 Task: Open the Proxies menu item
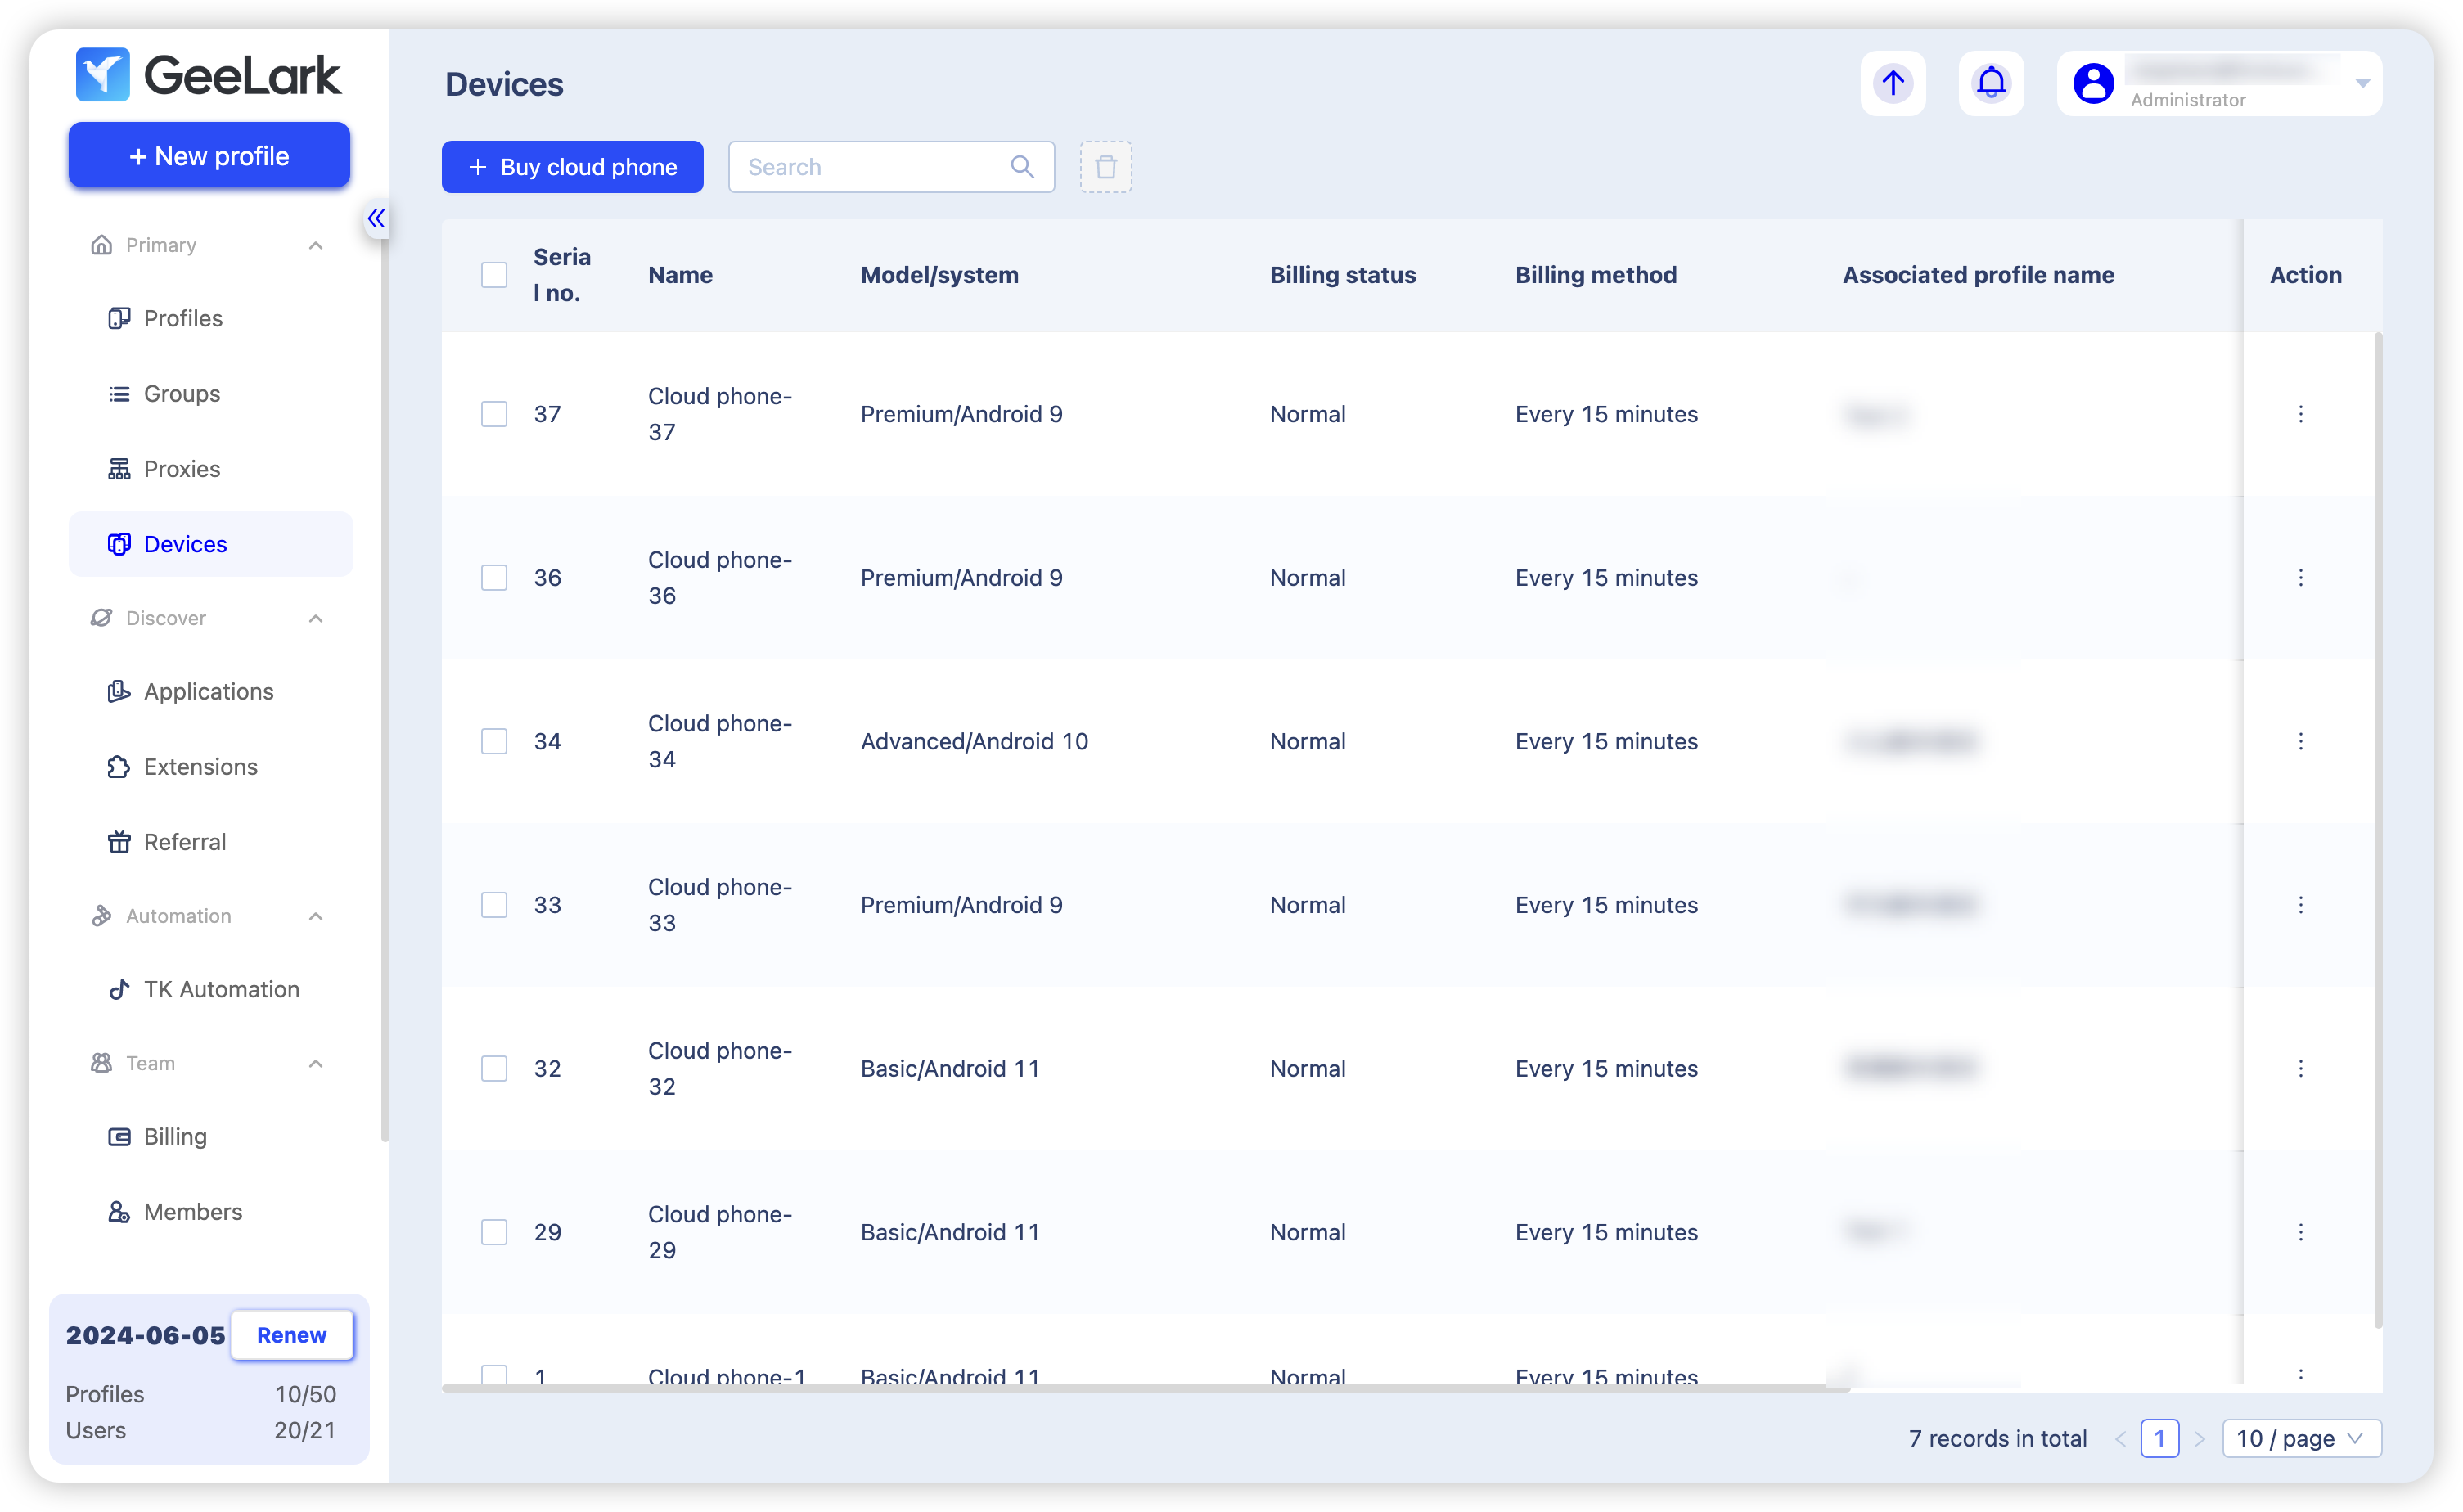pyautogui.click(x=210, y=469)
